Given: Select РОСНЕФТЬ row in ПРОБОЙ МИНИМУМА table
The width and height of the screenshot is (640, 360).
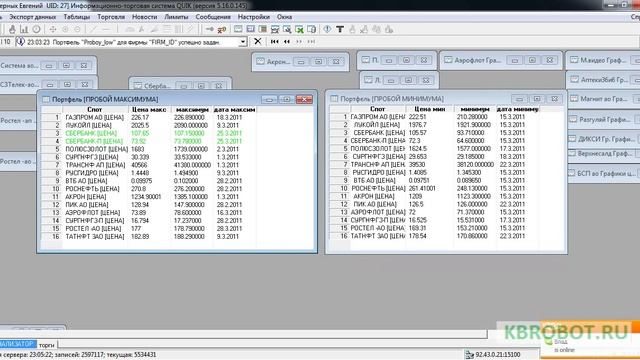Looking at the screenshot, I should pyautogui.click(x=435, y=188).
